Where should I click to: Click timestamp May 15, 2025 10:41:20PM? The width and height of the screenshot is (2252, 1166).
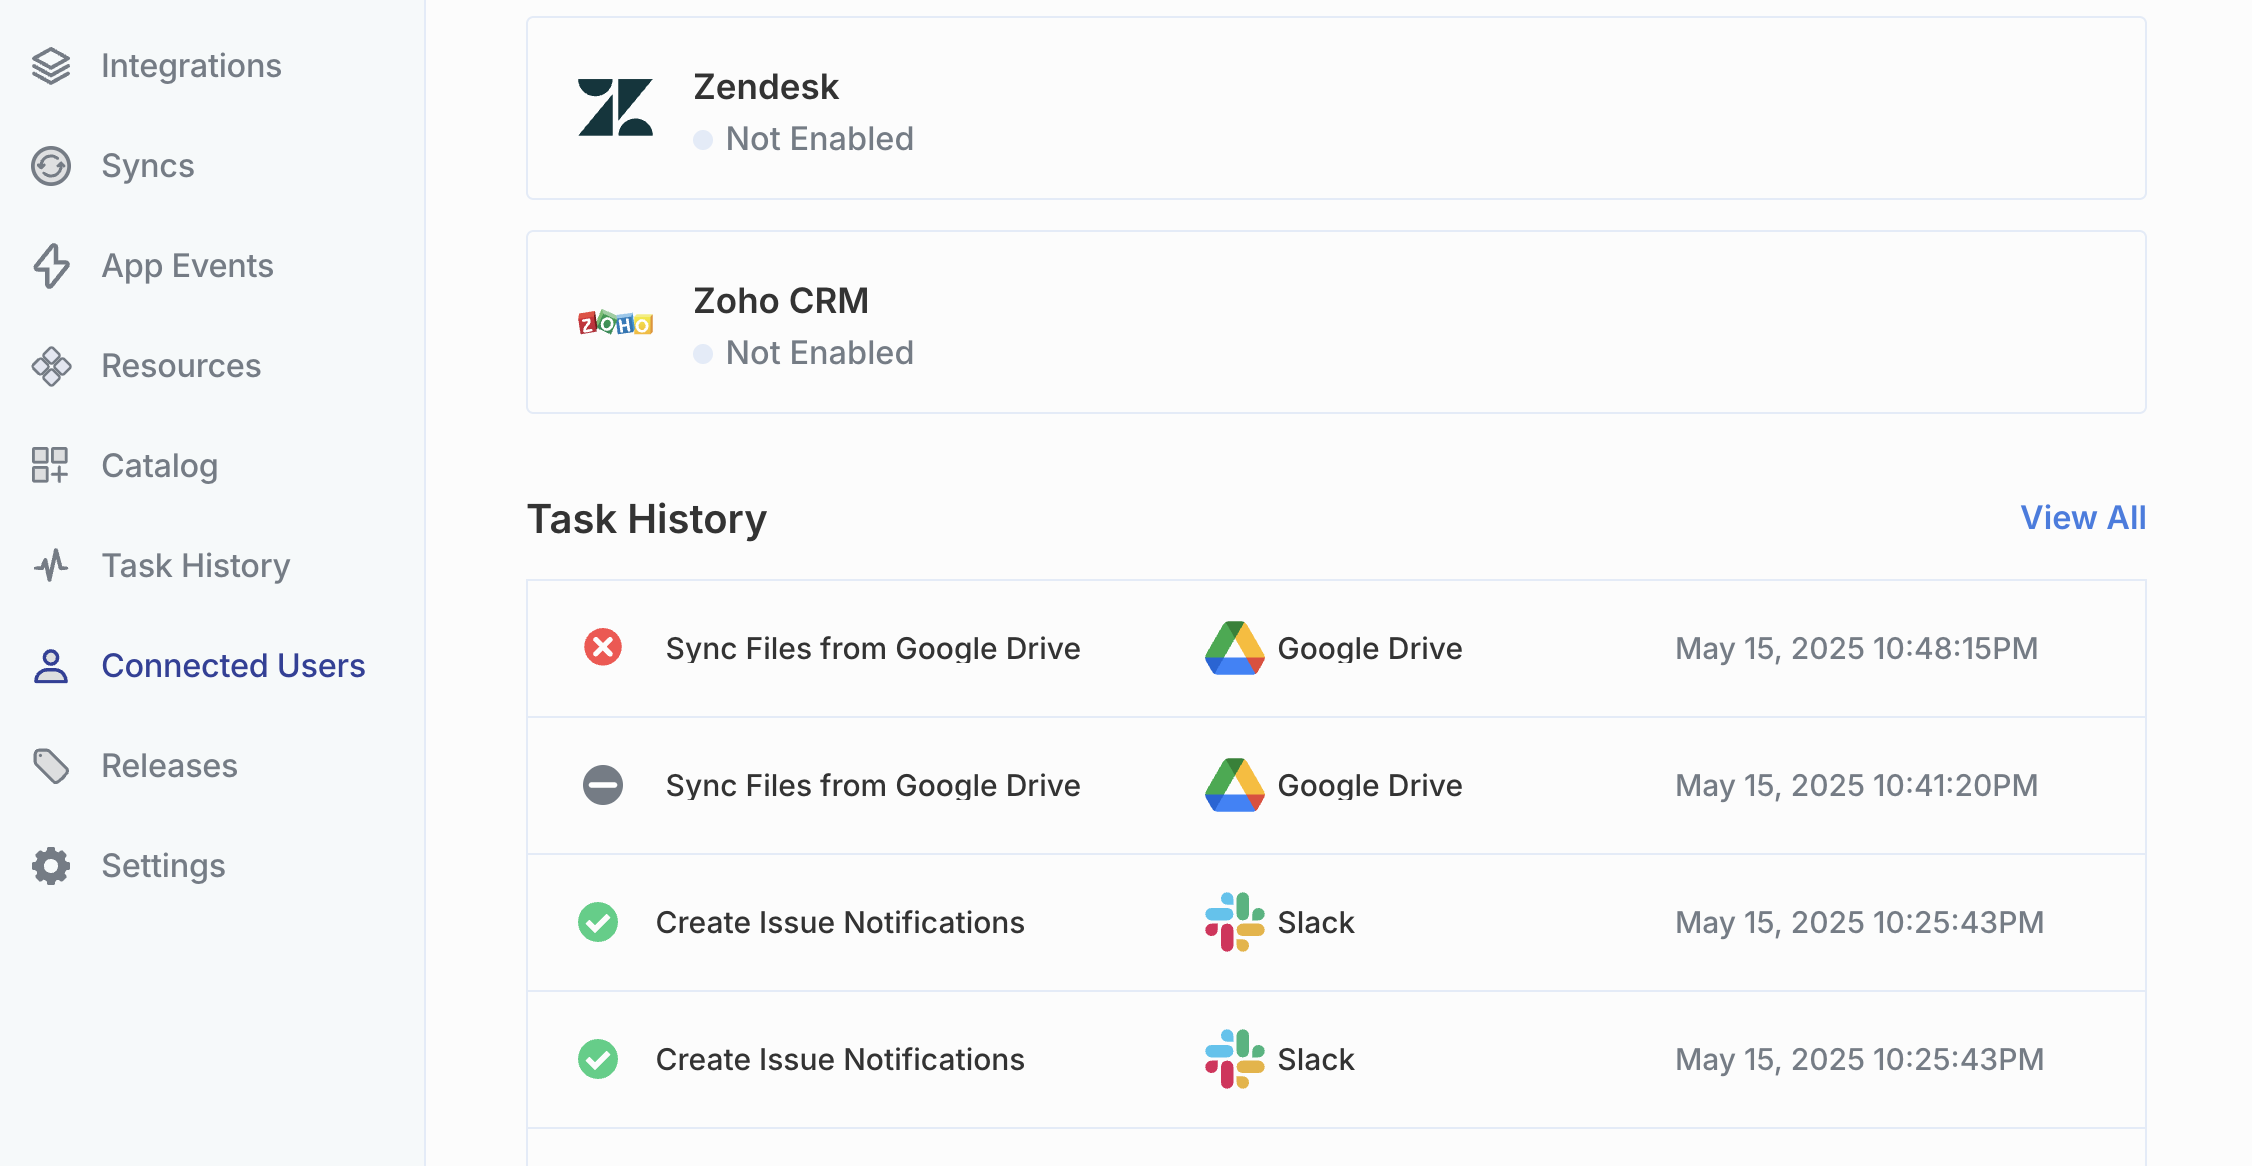(x=1857, y=785)
